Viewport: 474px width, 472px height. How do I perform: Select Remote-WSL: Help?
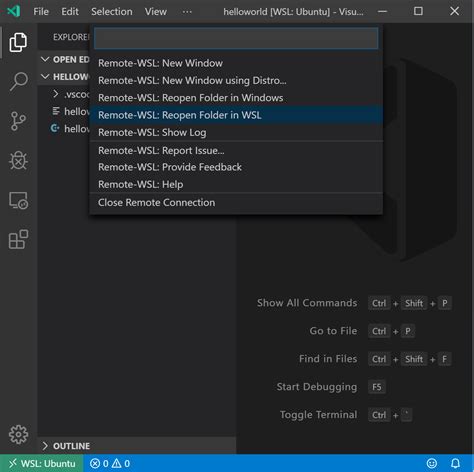point(236,184)
